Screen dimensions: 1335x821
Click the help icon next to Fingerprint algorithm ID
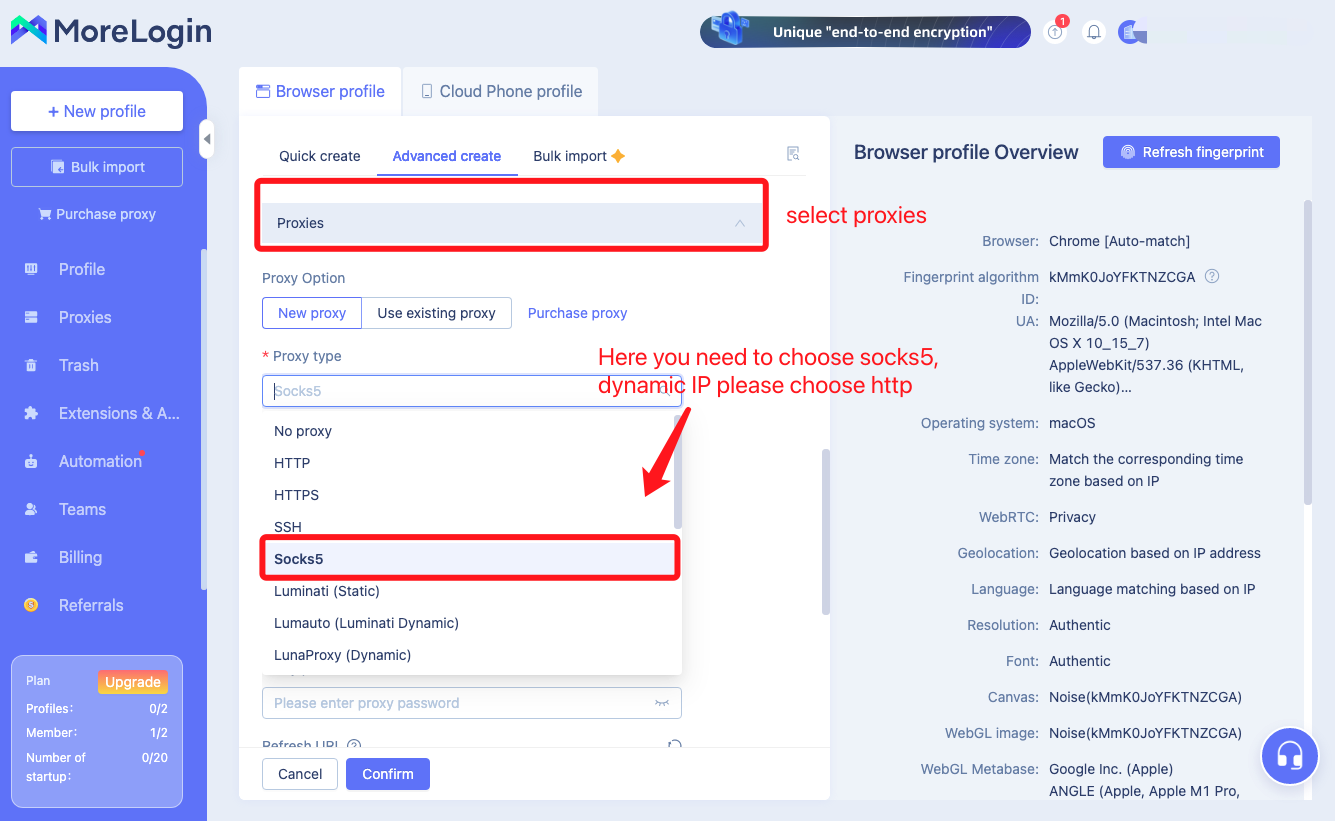coord(1212,277)
